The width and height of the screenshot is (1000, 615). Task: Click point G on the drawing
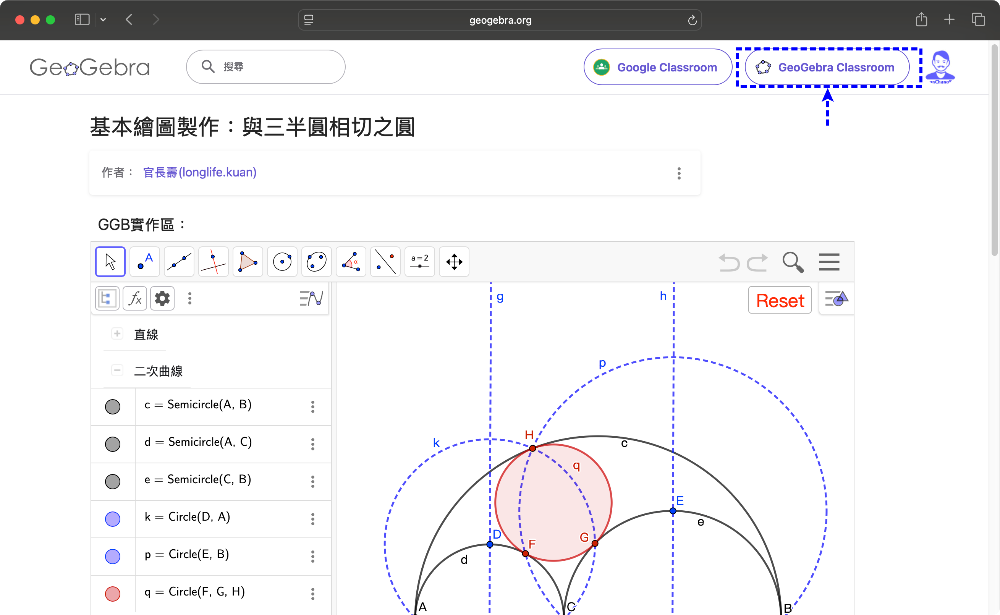click(595, 544)
